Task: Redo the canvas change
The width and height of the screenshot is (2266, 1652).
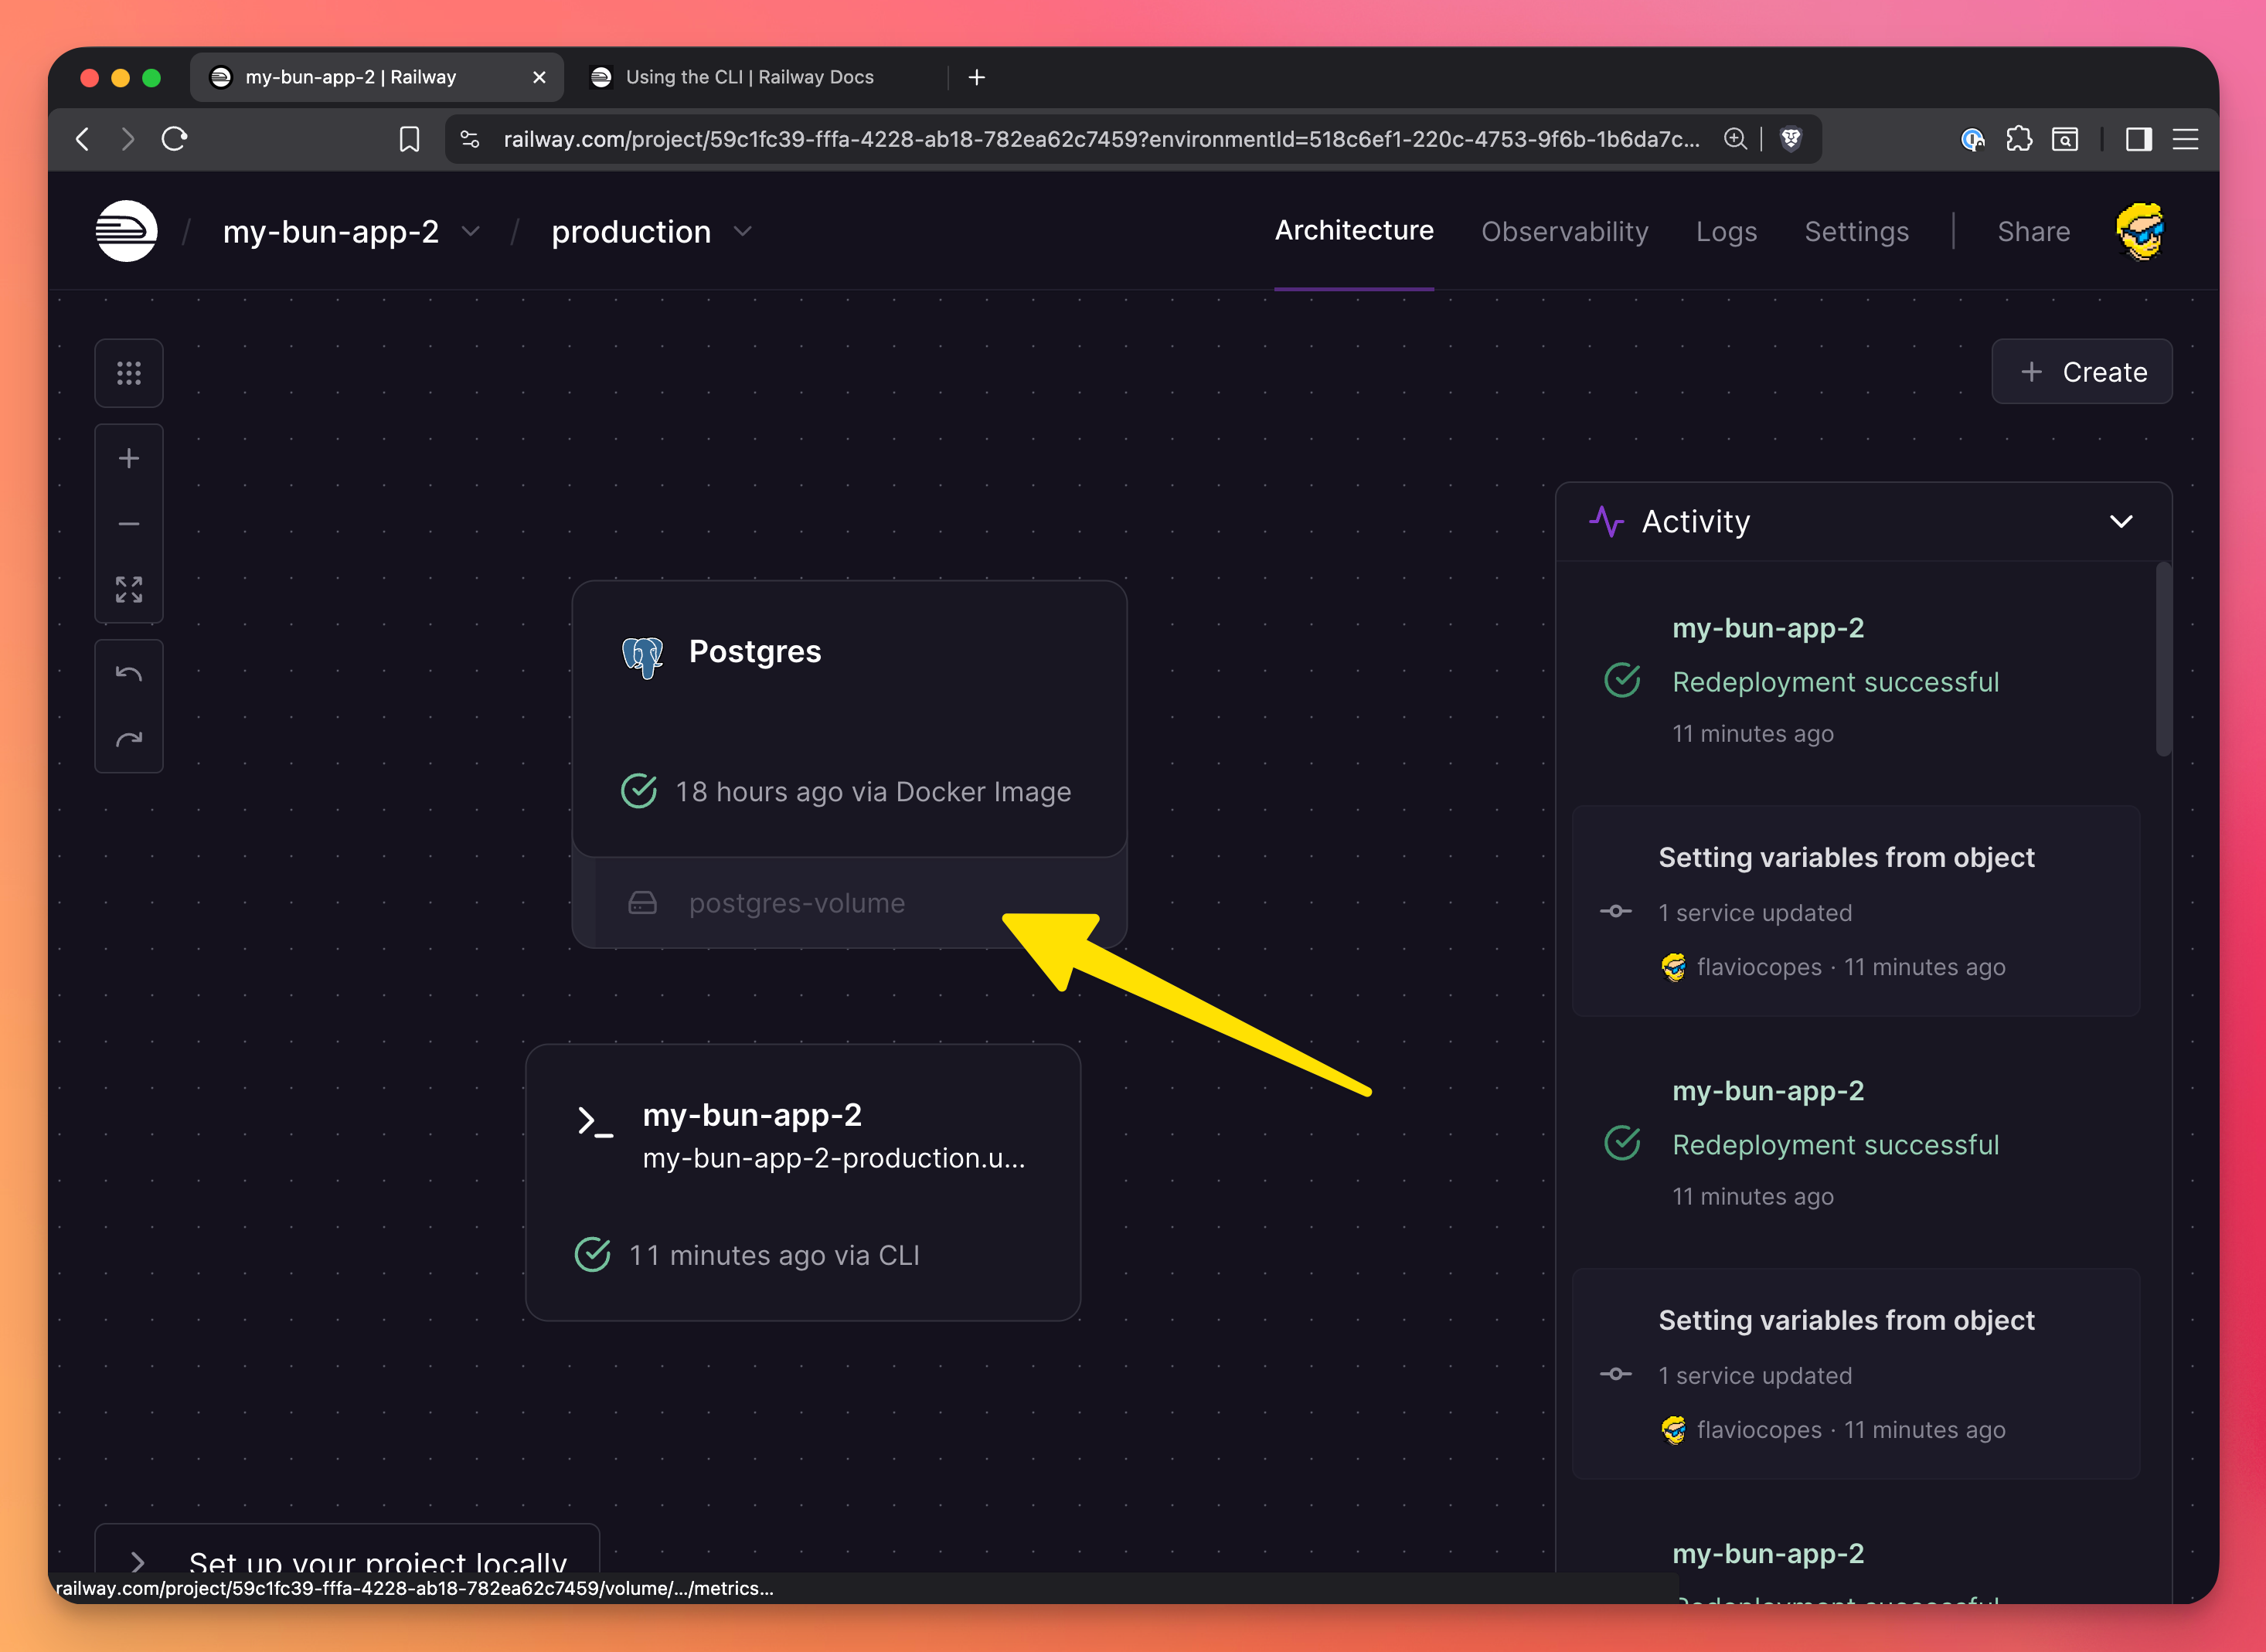Action: coord(129,739)
